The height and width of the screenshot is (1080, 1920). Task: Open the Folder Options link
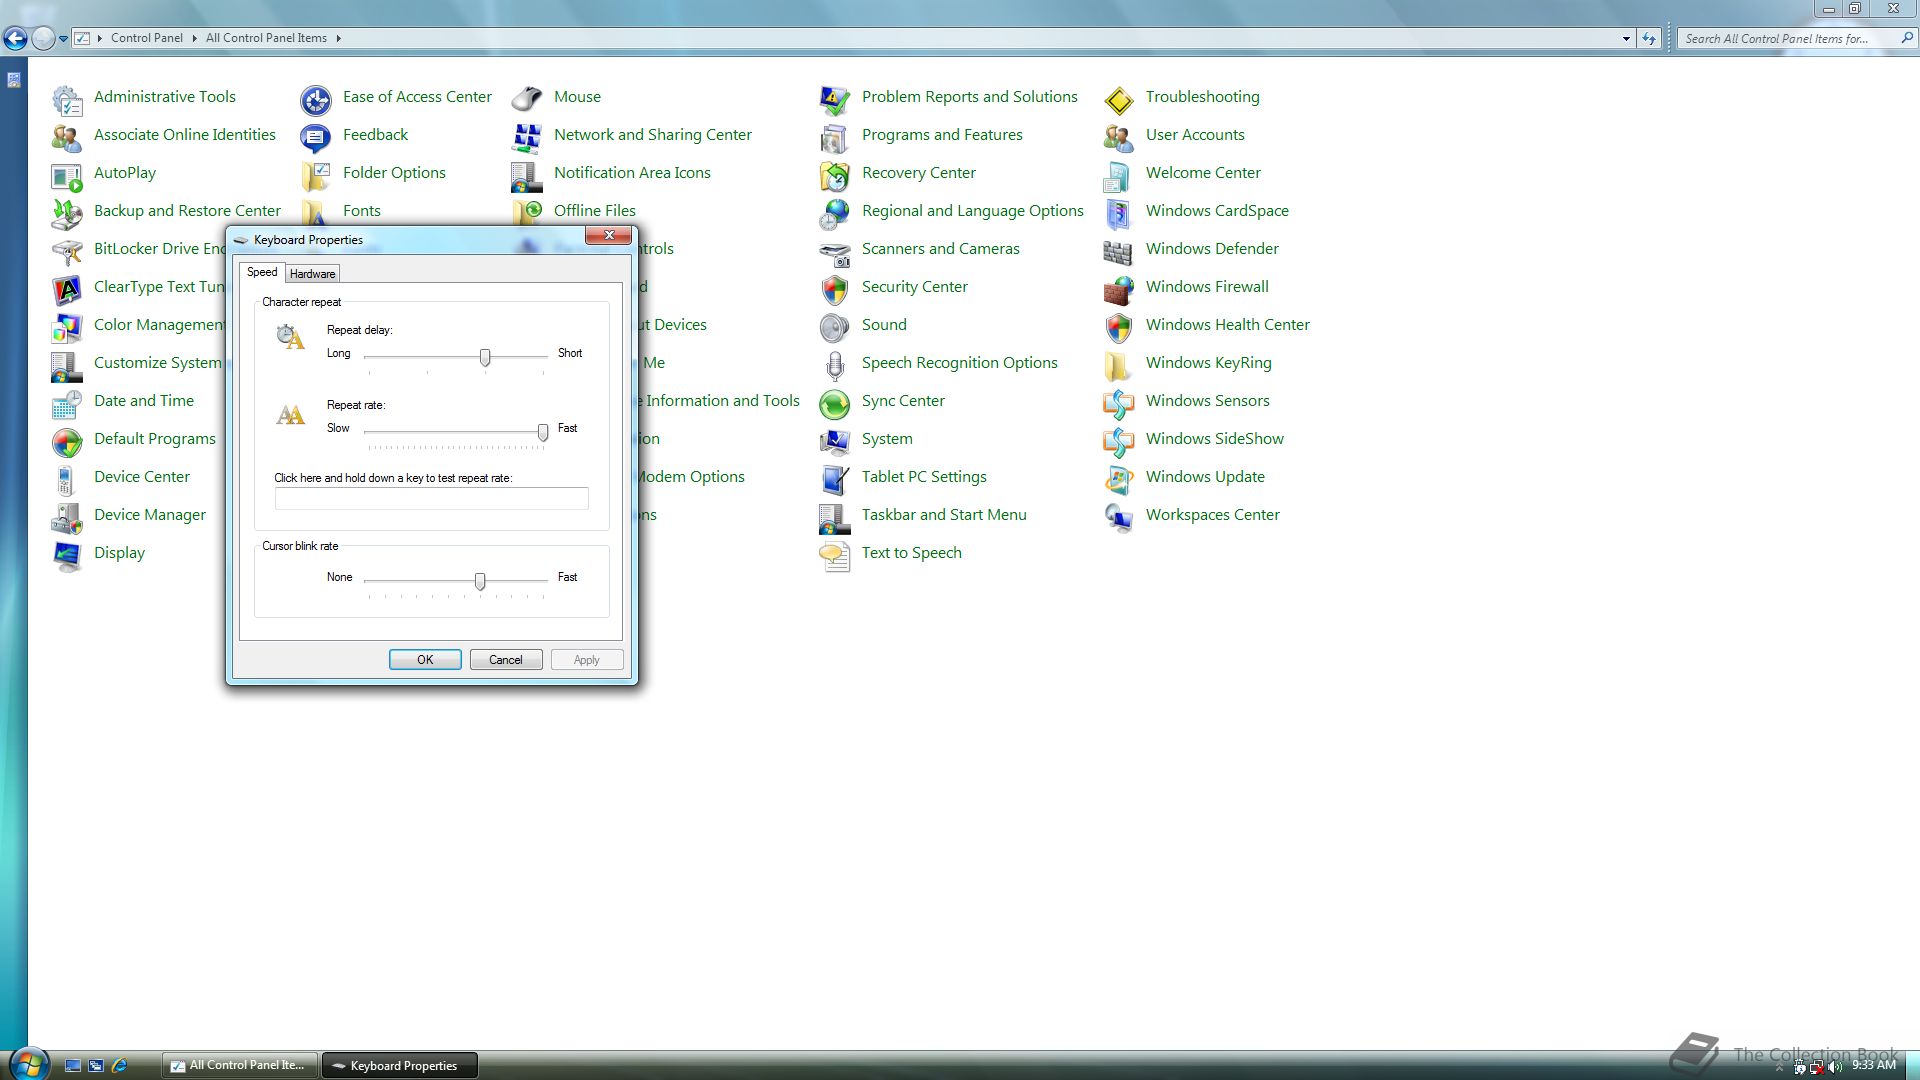point(394,173)
